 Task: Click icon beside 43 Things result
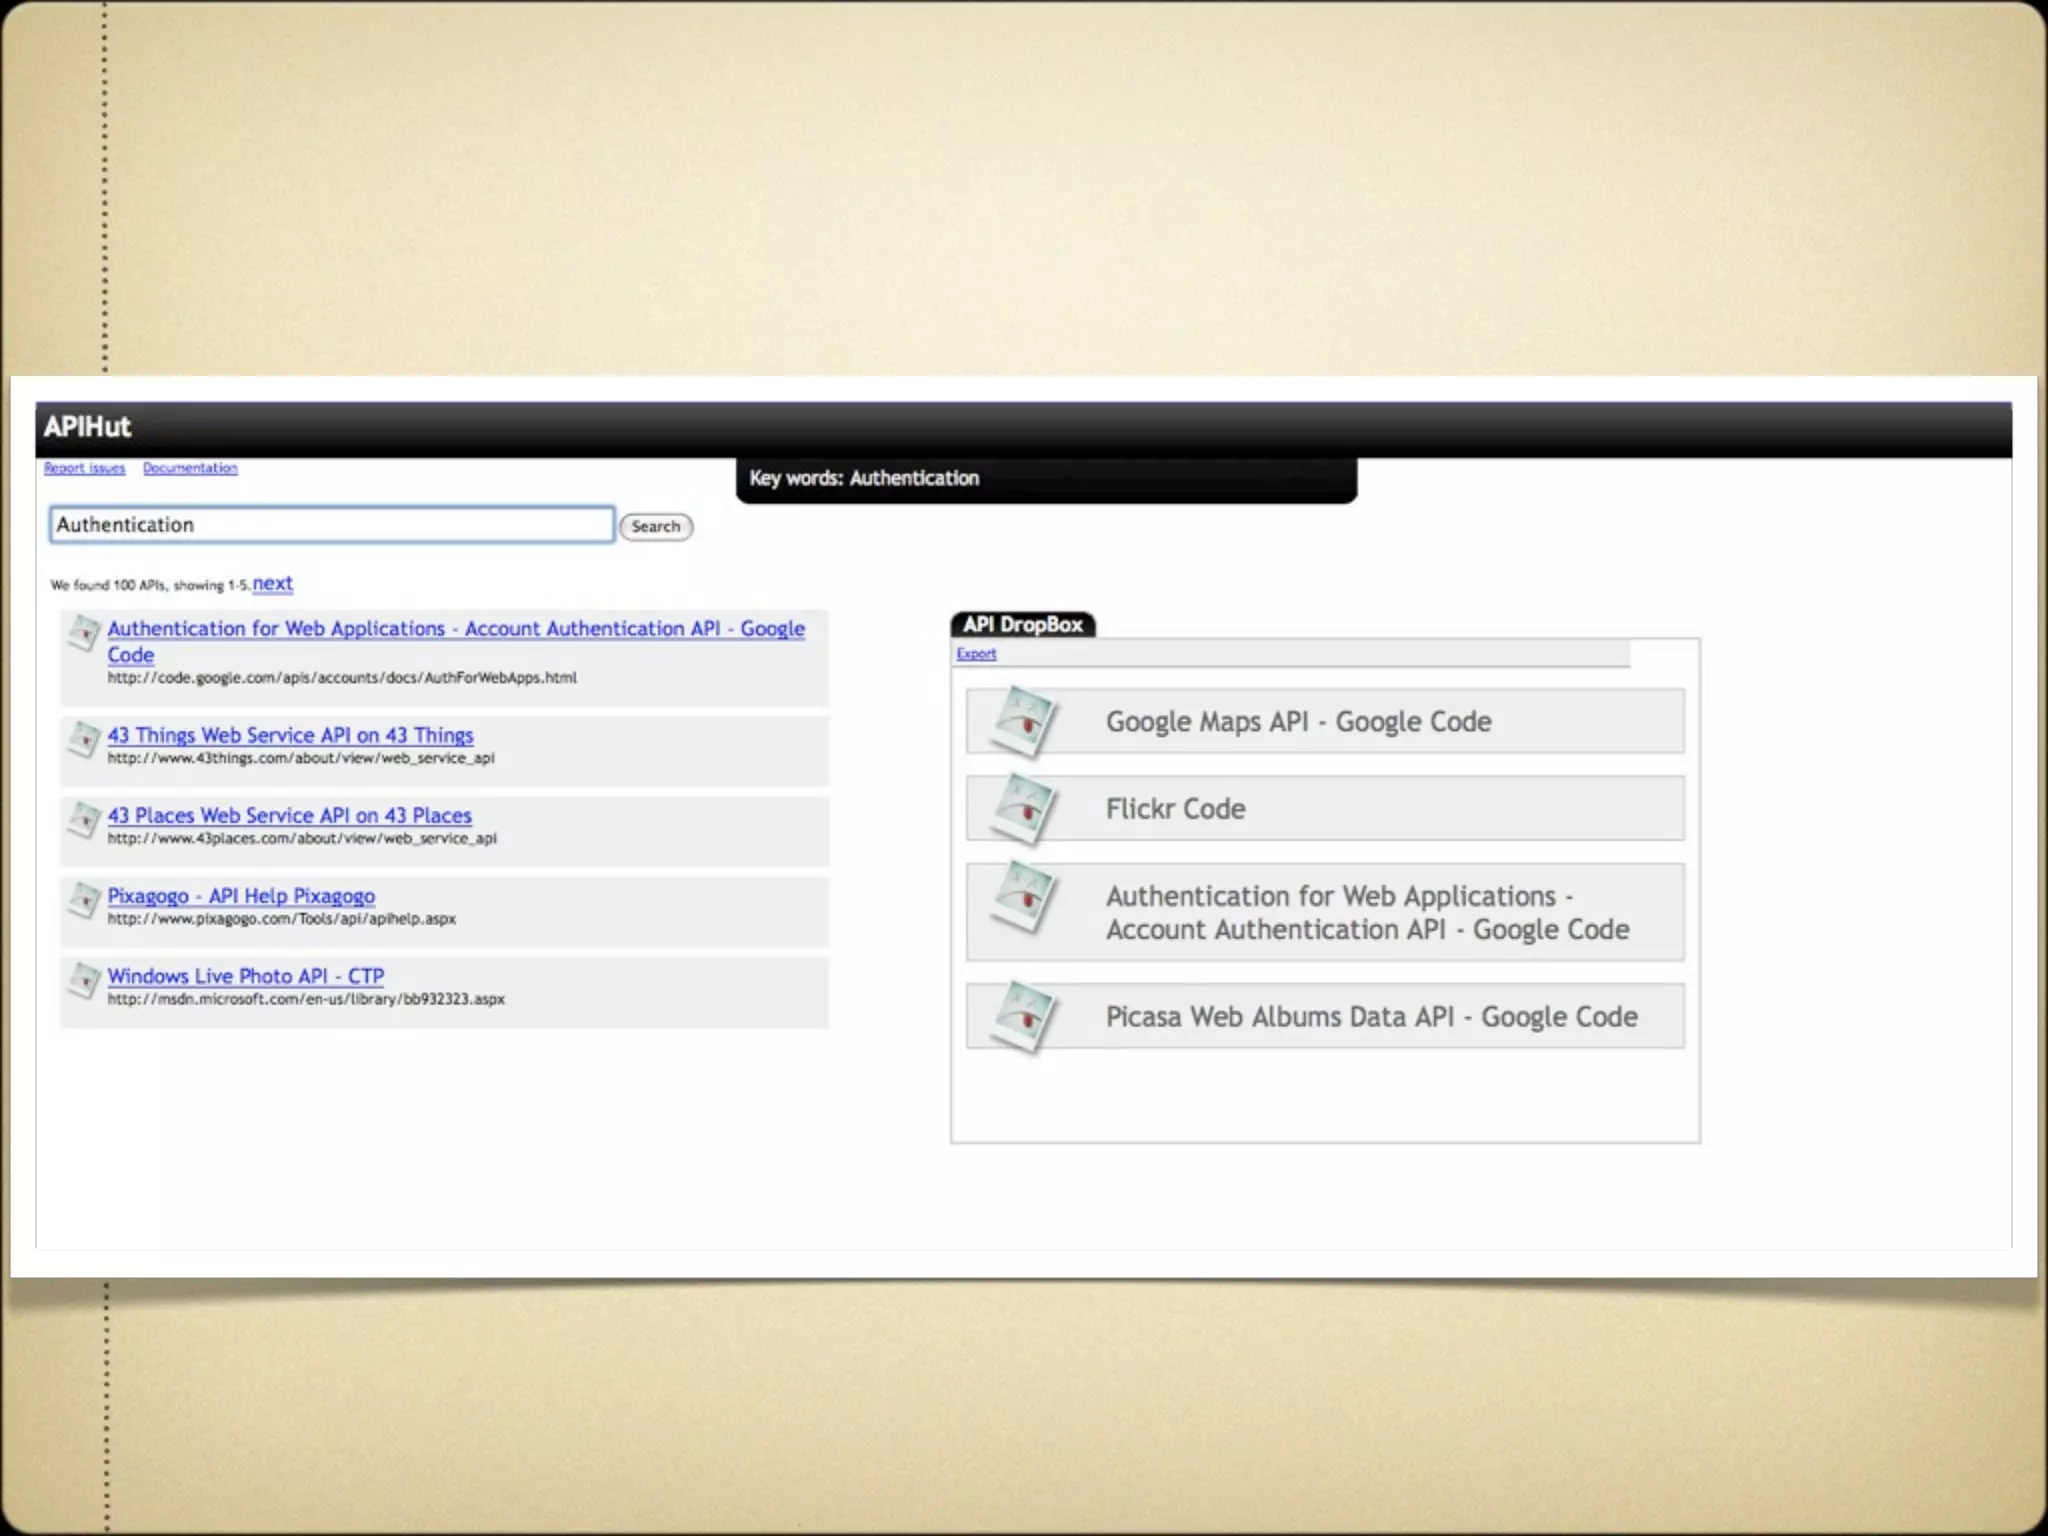tap(84, 740)
